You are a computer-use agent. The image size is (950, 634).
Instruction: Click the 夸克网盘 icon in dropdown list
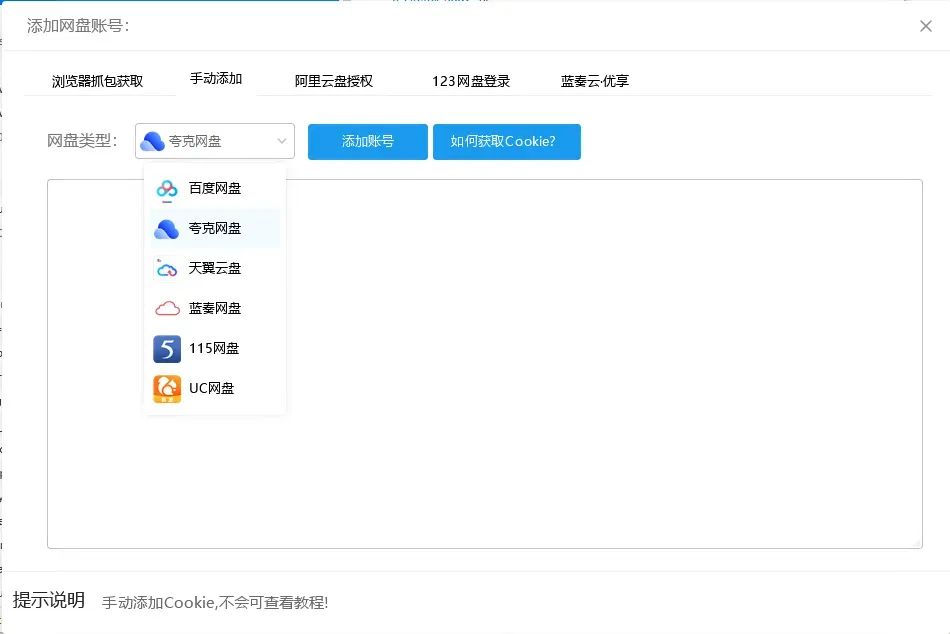pos(167,229)
